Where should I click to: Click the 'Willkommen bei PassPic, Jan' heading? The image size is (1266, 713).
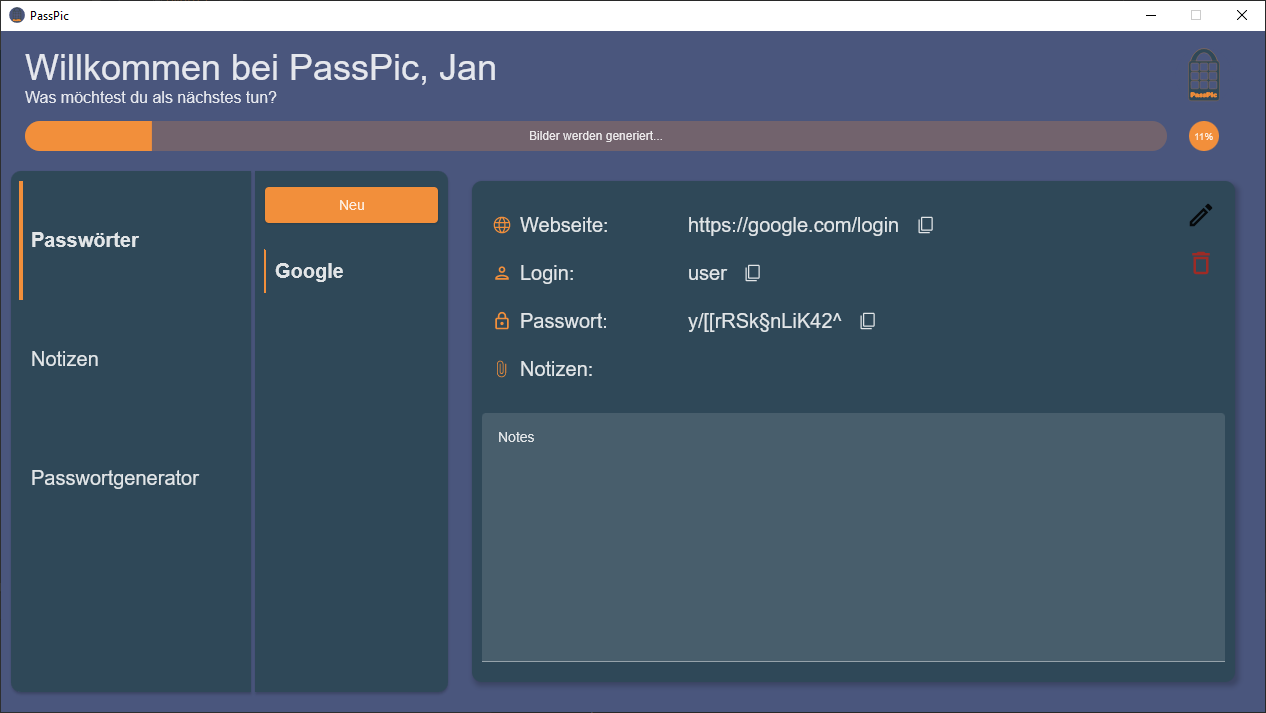261,67
